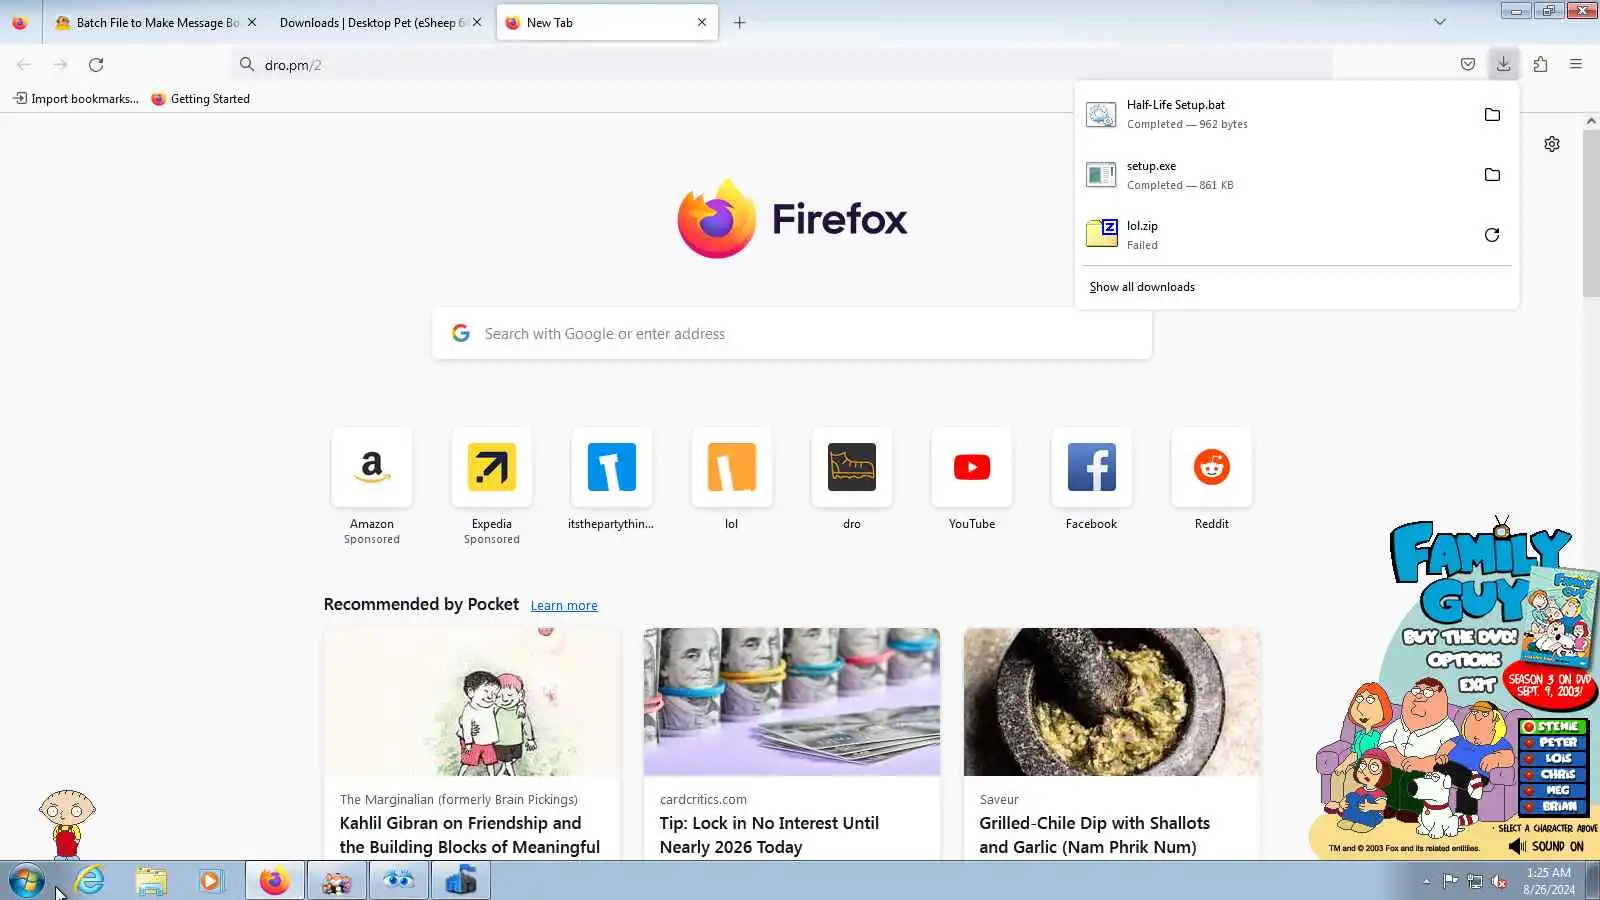Select Meg character in Family Guy widget

(x=1551, y=790)
